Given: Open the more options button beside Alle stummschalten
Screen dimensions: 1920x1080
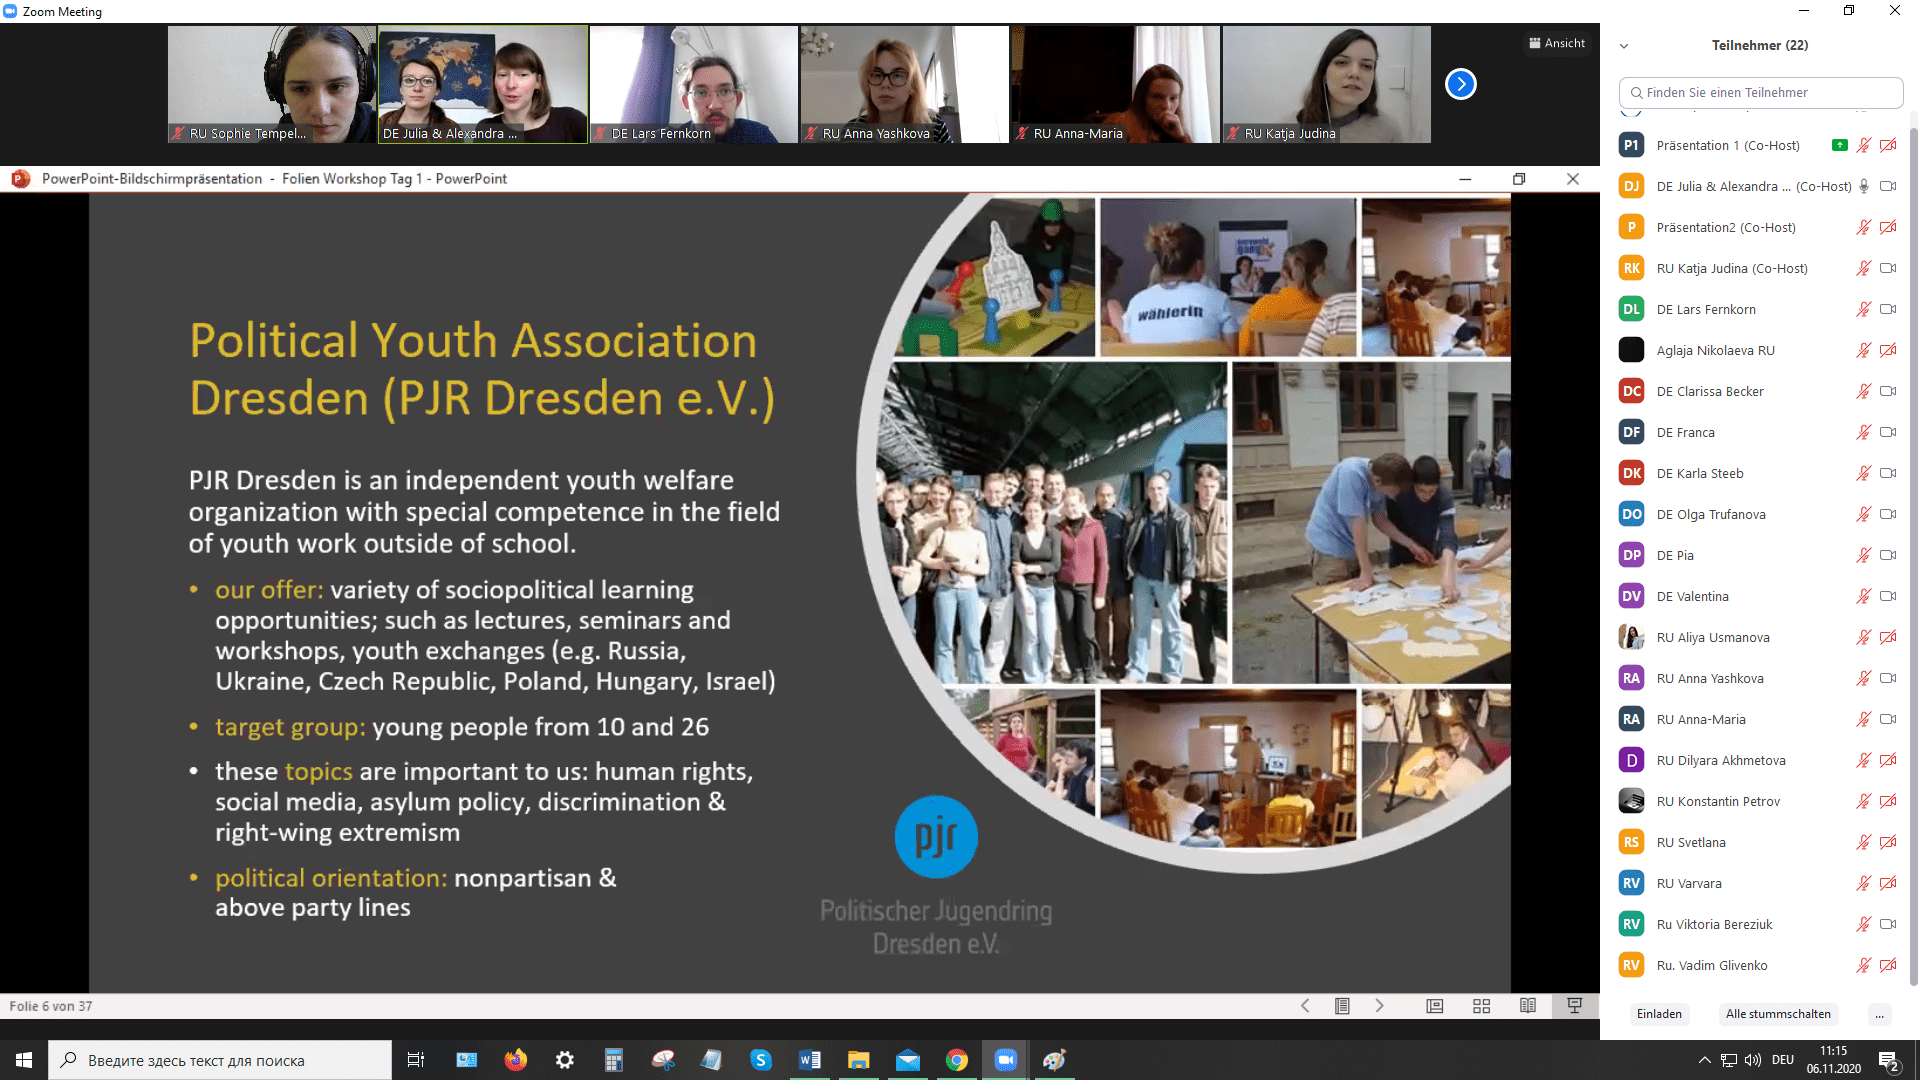Looking at the screenshot, I should tap(1879, 1014).
